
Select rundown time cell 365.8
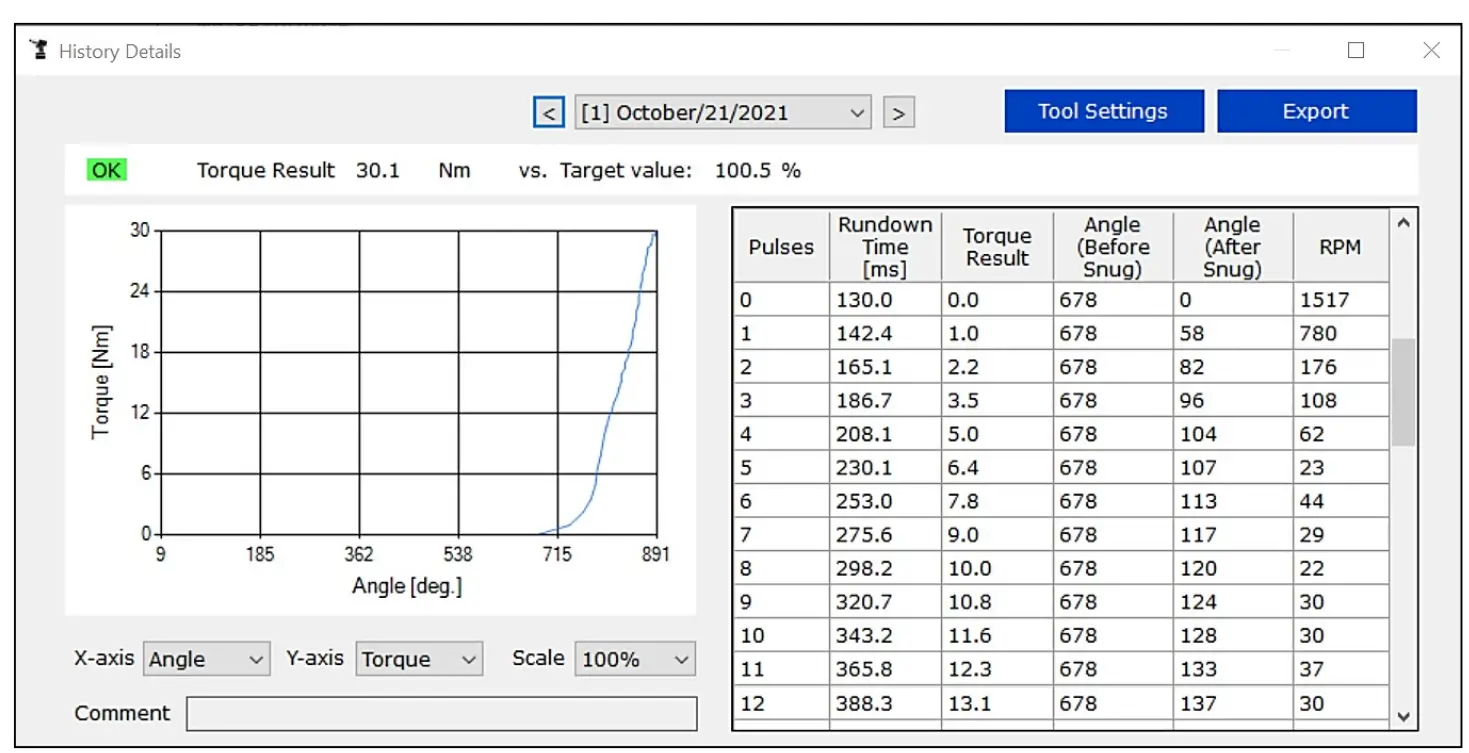pyautogui.click(x=885, y=669)
